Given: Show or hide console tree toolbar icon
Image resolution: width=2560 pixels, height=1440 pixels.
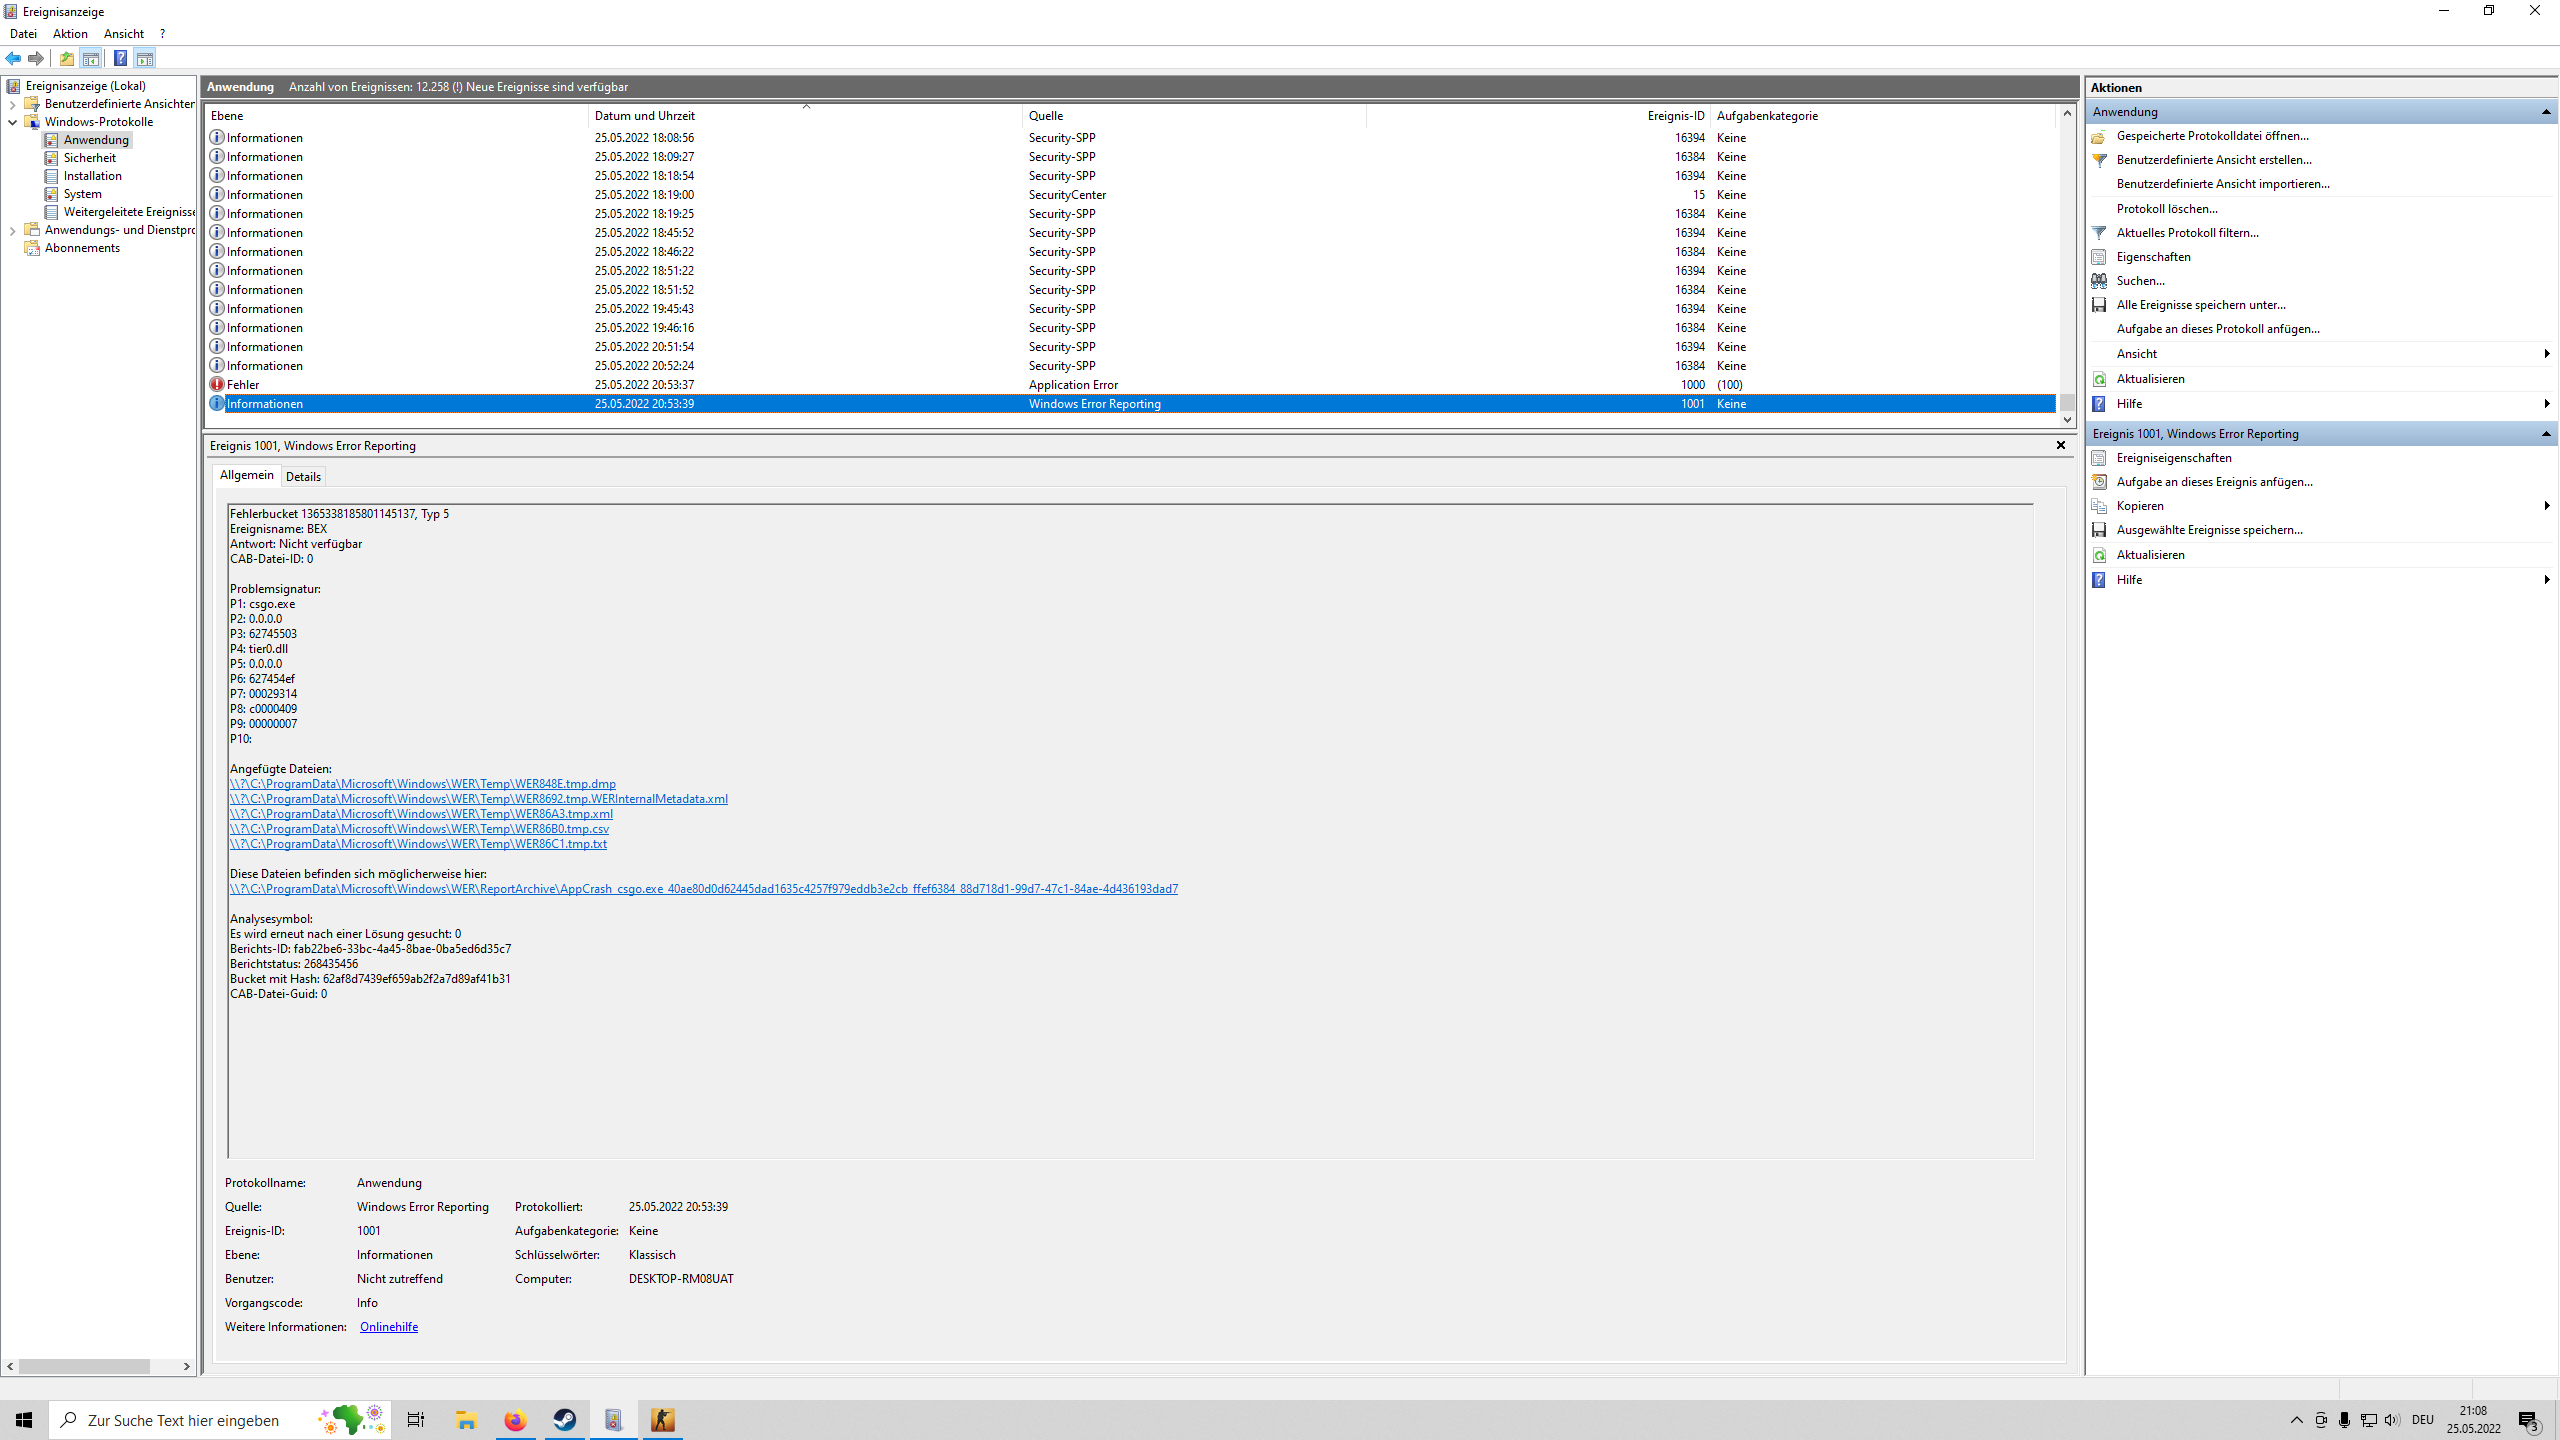Looking at the screenshot, I should (x=91, y=58).
